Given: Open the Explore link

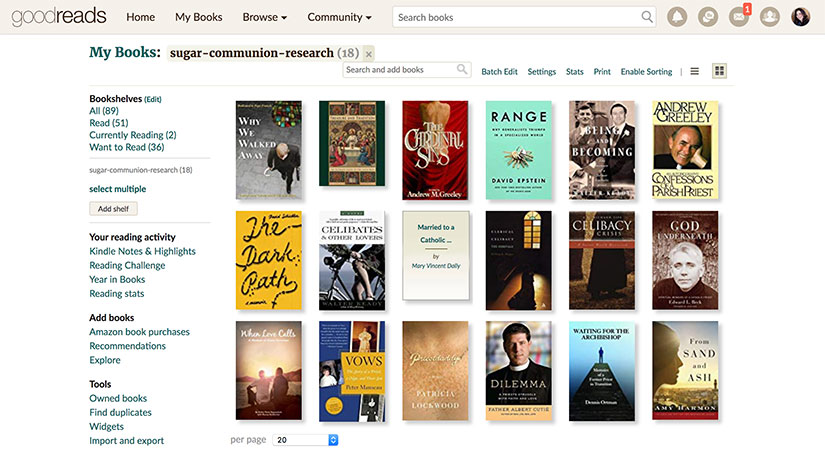Looking at the screenshot, I should pos(105,360).
